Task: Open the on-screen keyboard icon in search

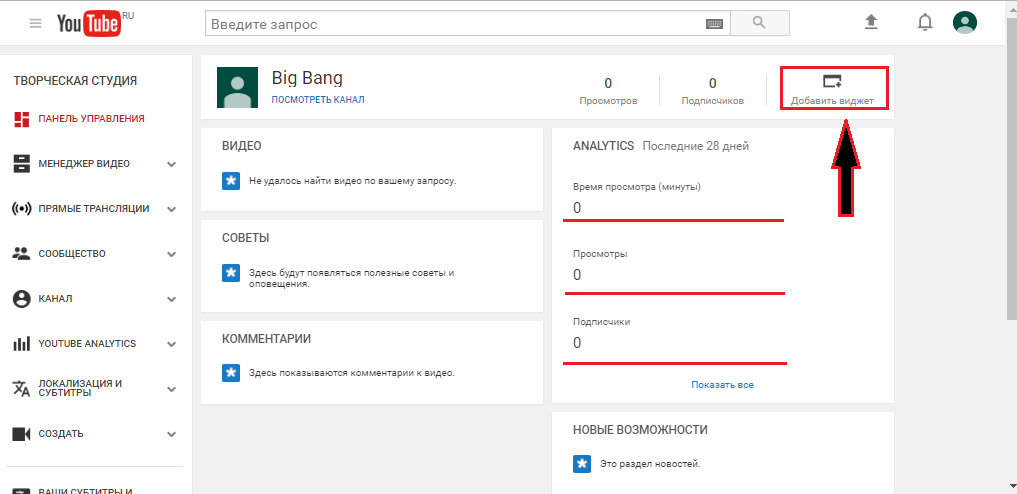Action: (x=714, y=24)
